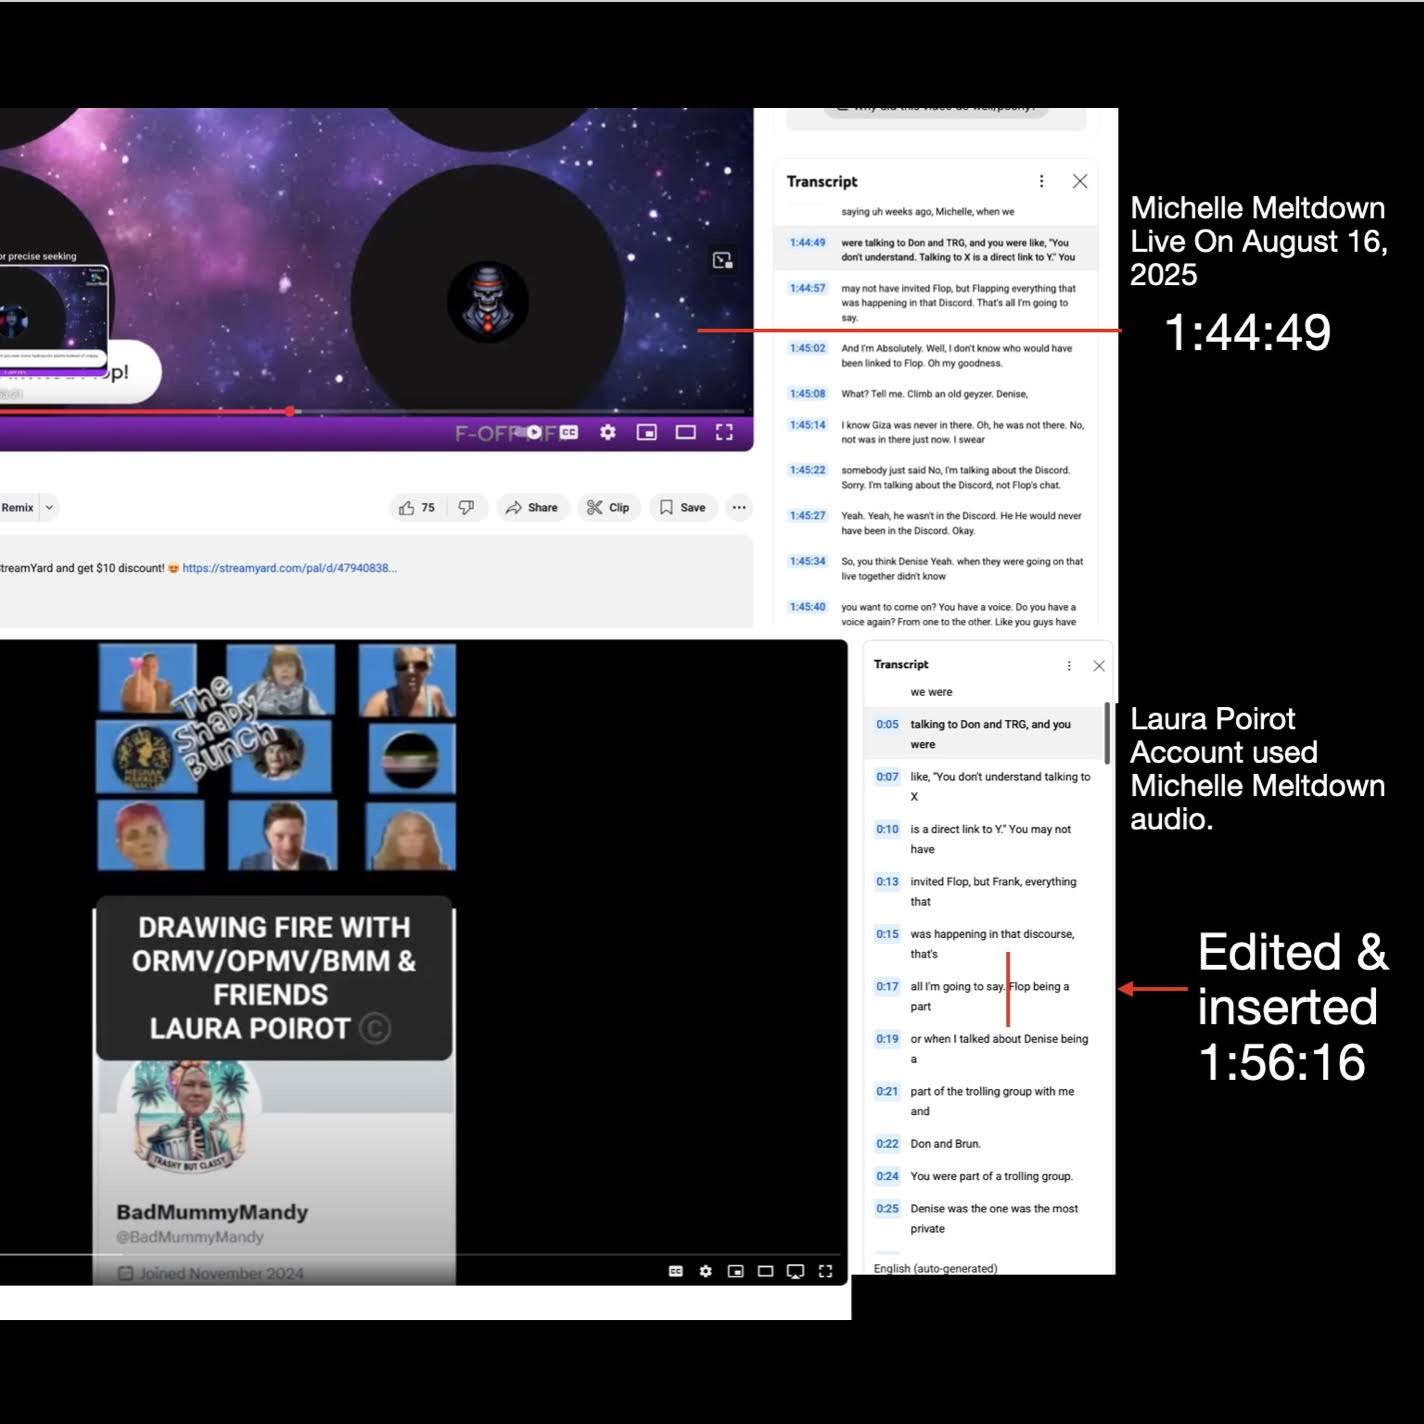The width and height of the screenshot is (1424, 1424).
Task: Enter fullscreen in upper video player
Action: tap(725, 432)
